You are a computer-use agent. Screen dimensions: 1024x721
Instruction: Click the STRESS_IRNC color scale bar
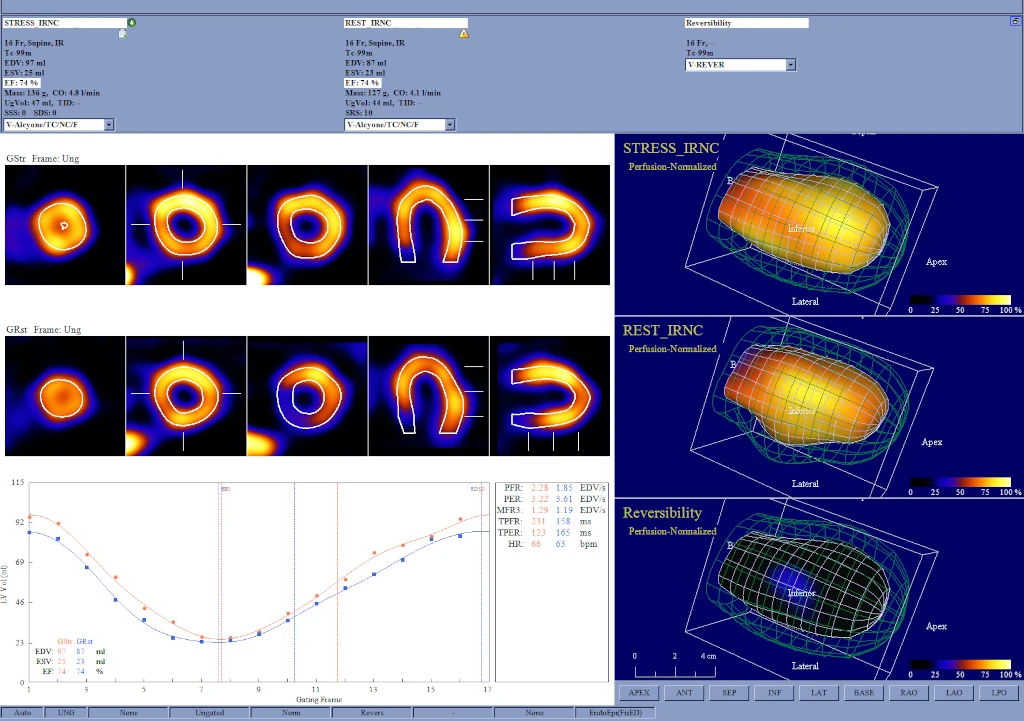tap(960, 298)
